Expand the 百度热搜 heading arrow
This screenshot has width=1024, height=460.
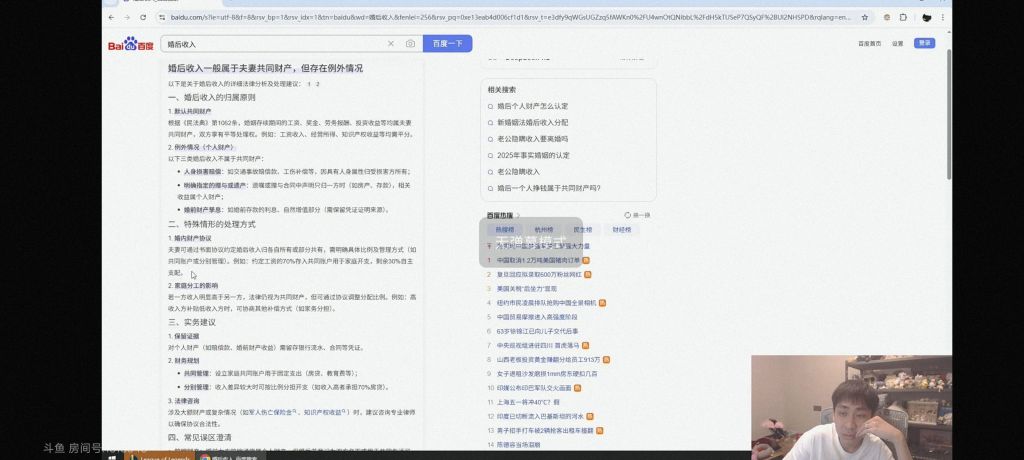pos(520,215)
